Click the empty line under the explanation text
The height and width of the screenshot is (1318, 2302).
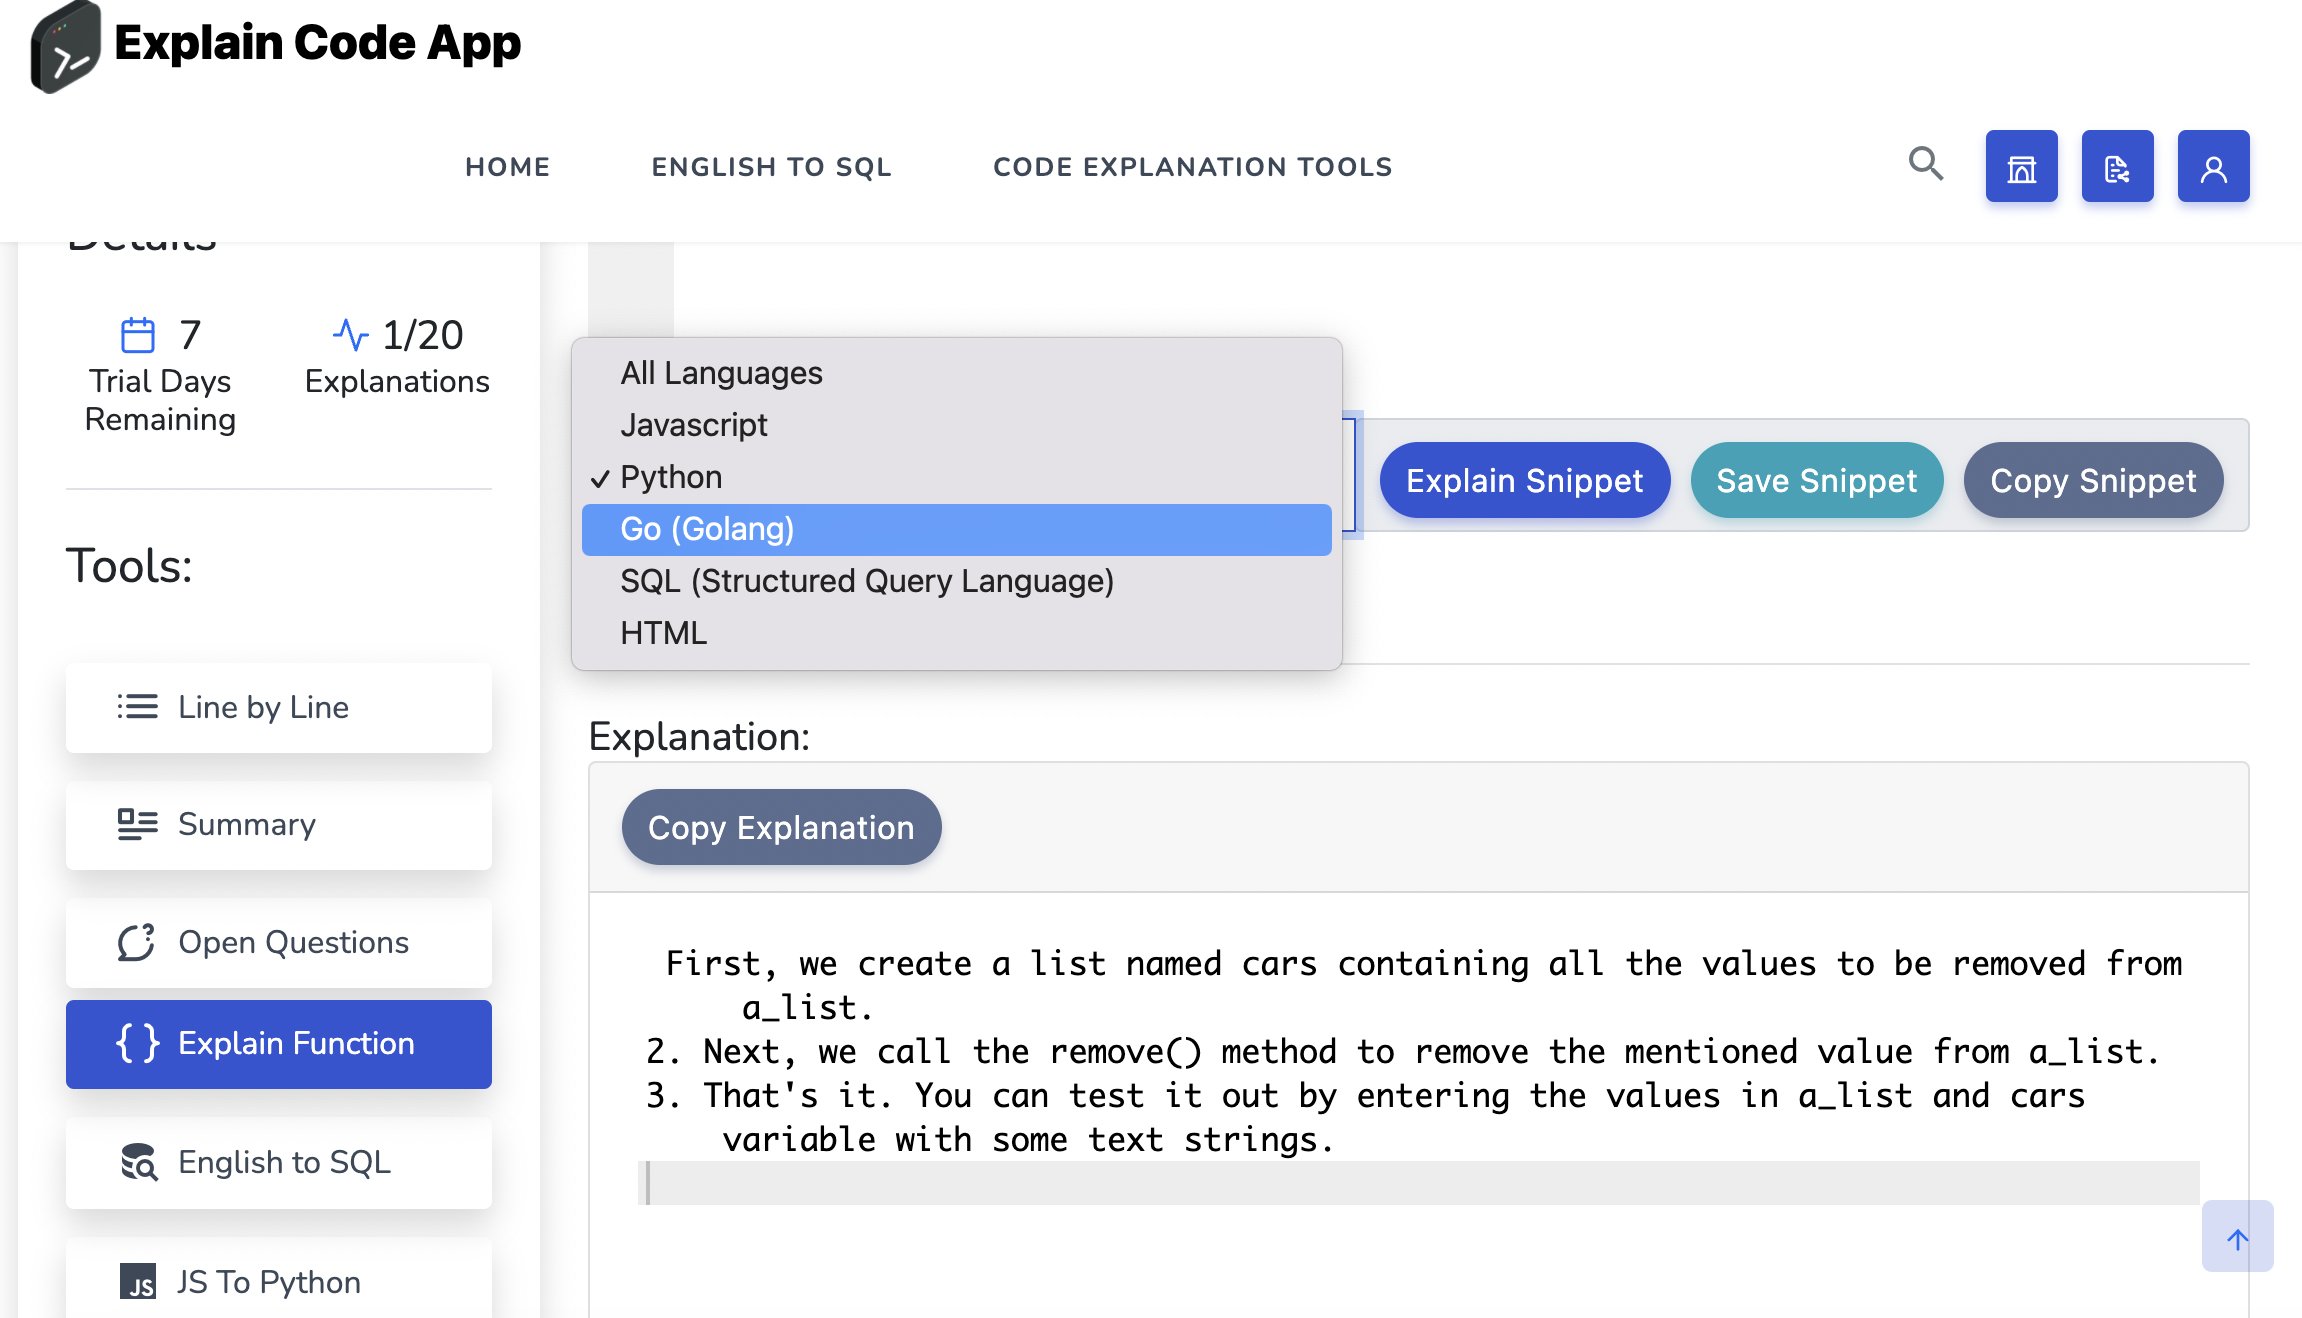tap(1418, 1183)
